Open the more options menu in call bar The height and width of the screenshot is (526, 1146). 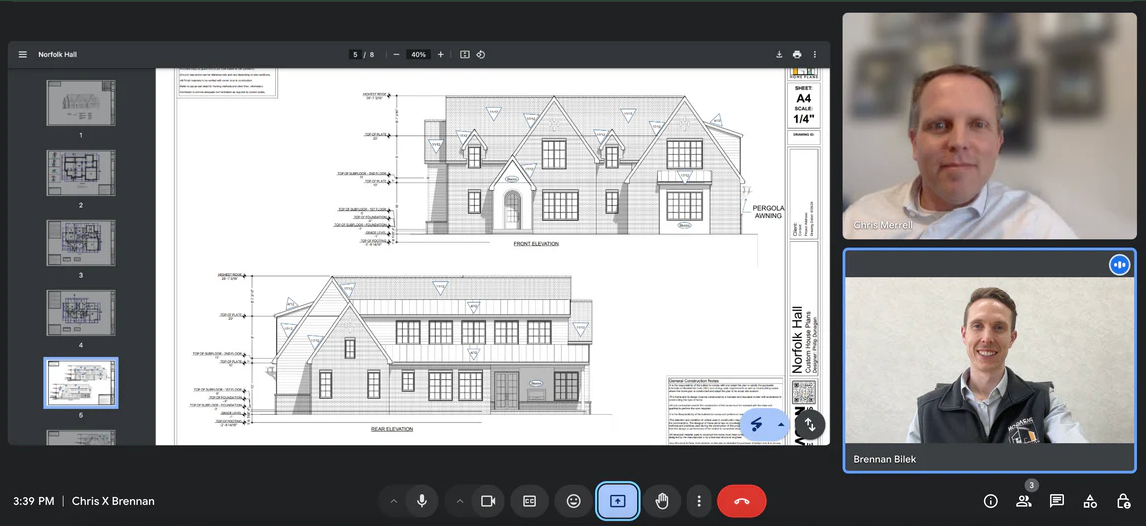[x=699, y=501]
